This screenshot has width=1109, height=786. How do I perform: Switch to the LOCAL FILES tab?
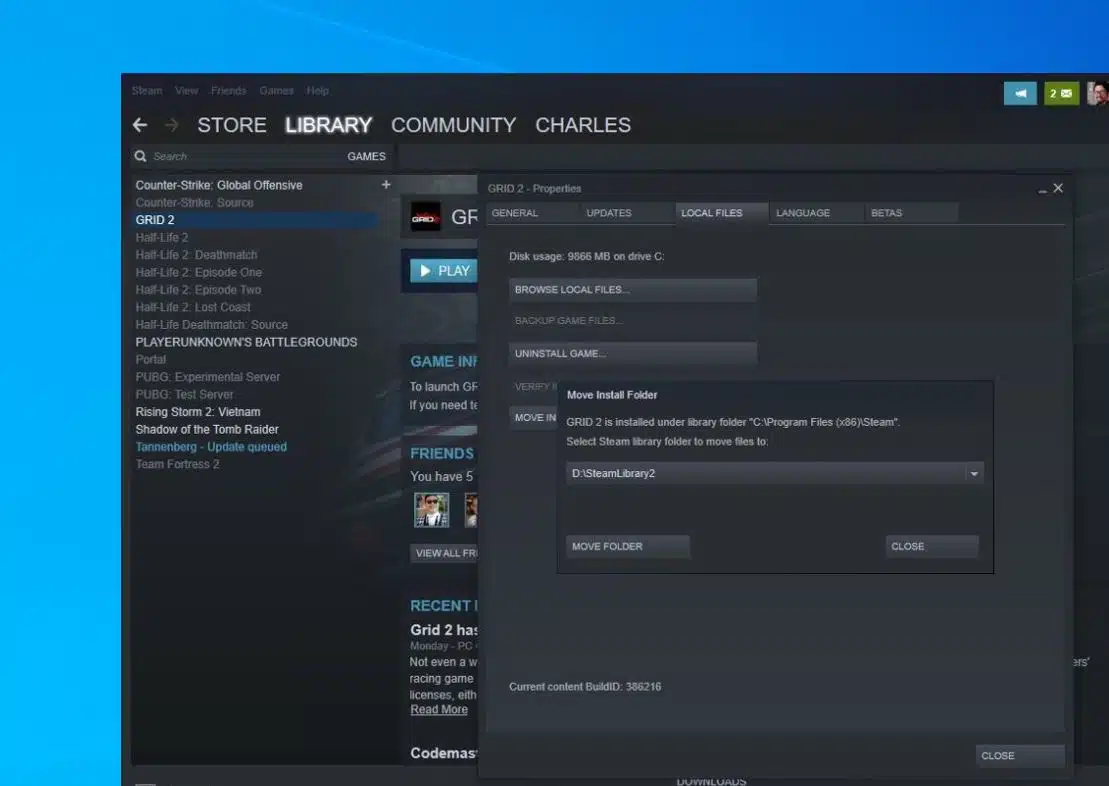(722, 213)
